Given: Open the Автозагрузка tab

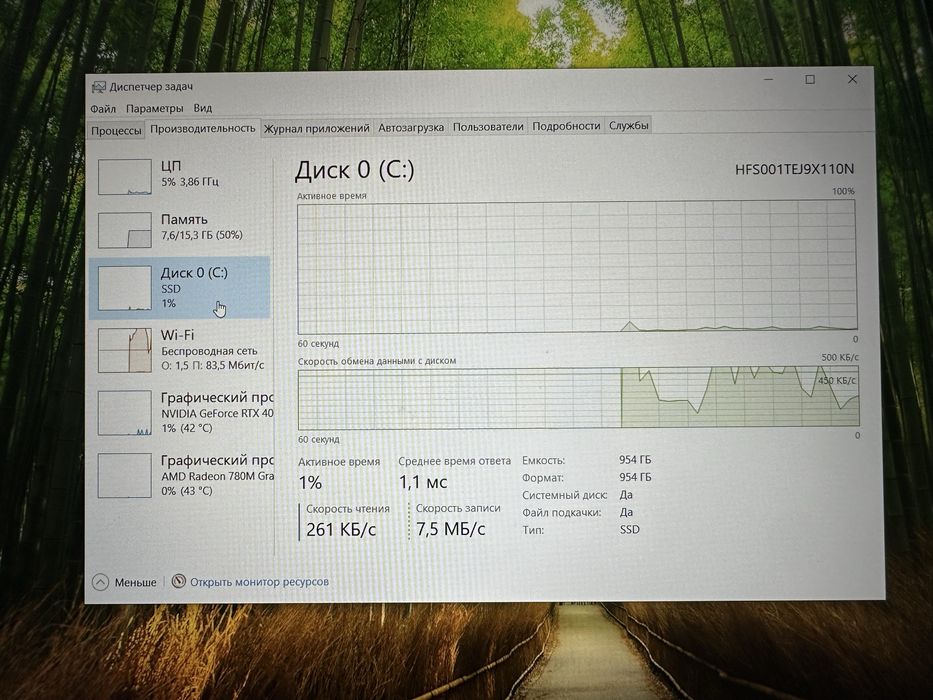Looking at the screenshot, I should 411,127.
